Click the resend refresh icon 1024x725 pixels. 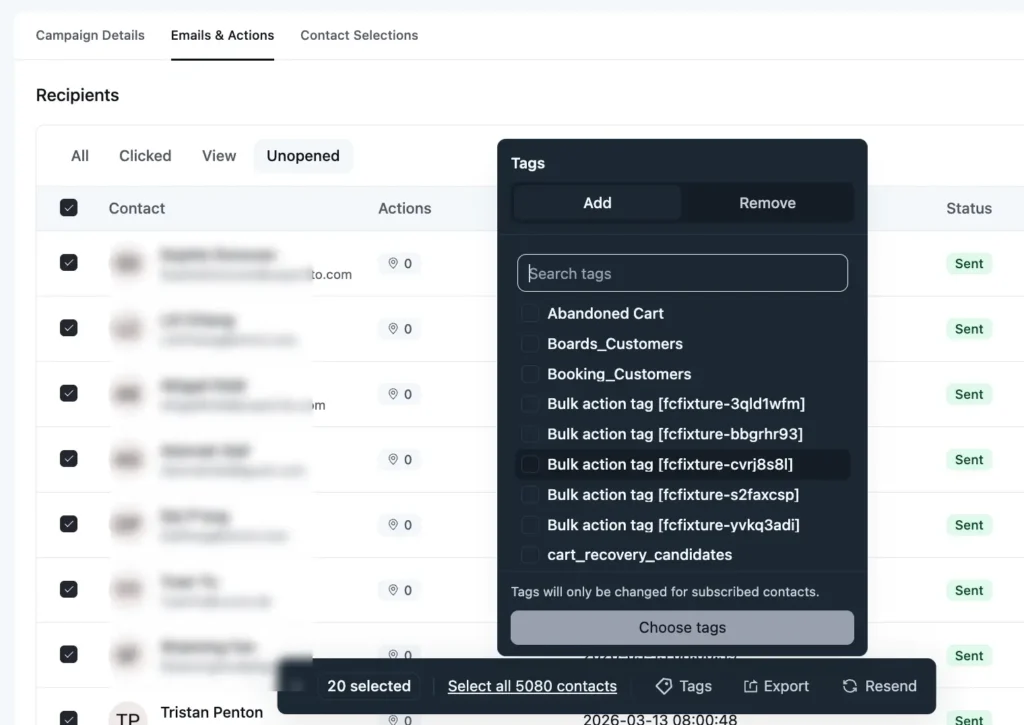click(850, 686)
